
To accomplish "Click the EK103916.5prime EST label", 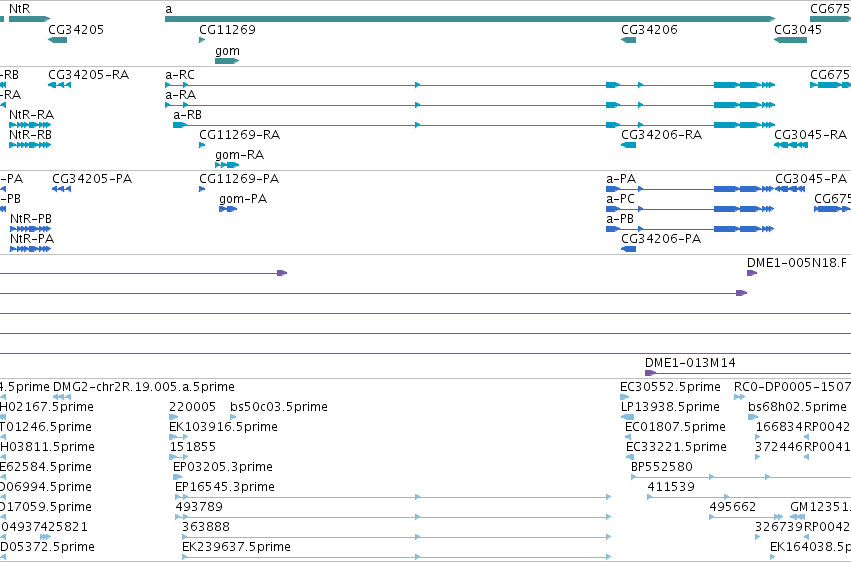I will (224, 427).
